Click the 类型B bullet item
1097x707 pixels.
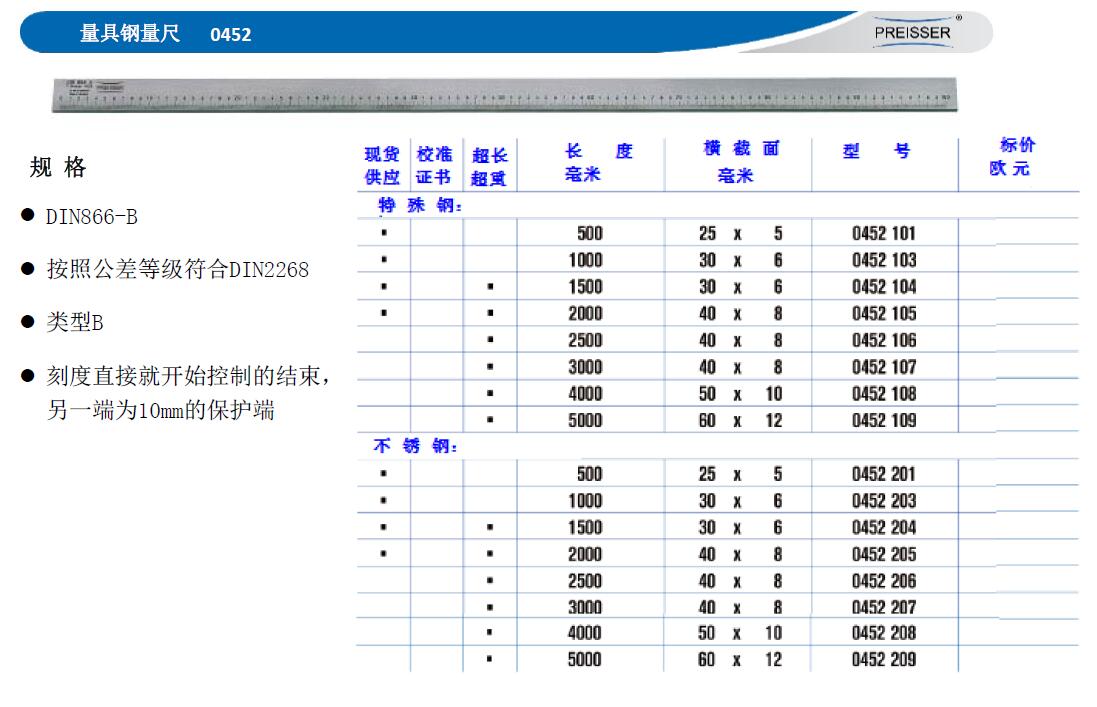[x=74, y=323]
